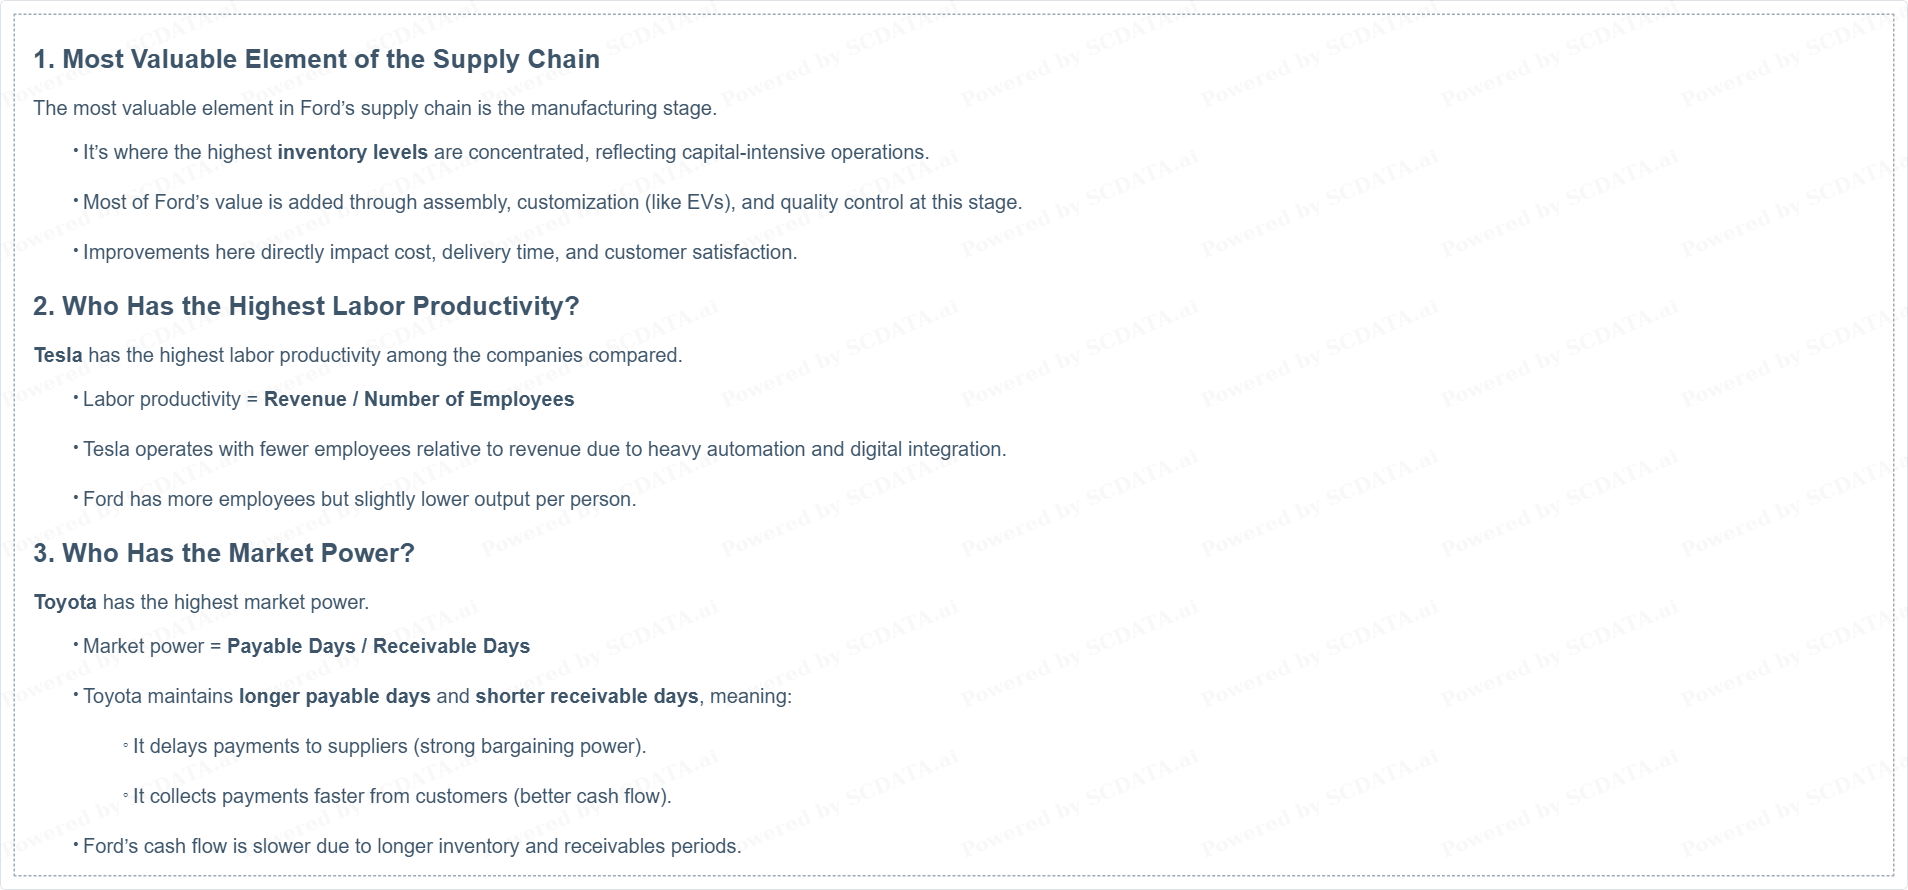Click bullet about cost, delivery time, customer satisfaction

point(440,252)
